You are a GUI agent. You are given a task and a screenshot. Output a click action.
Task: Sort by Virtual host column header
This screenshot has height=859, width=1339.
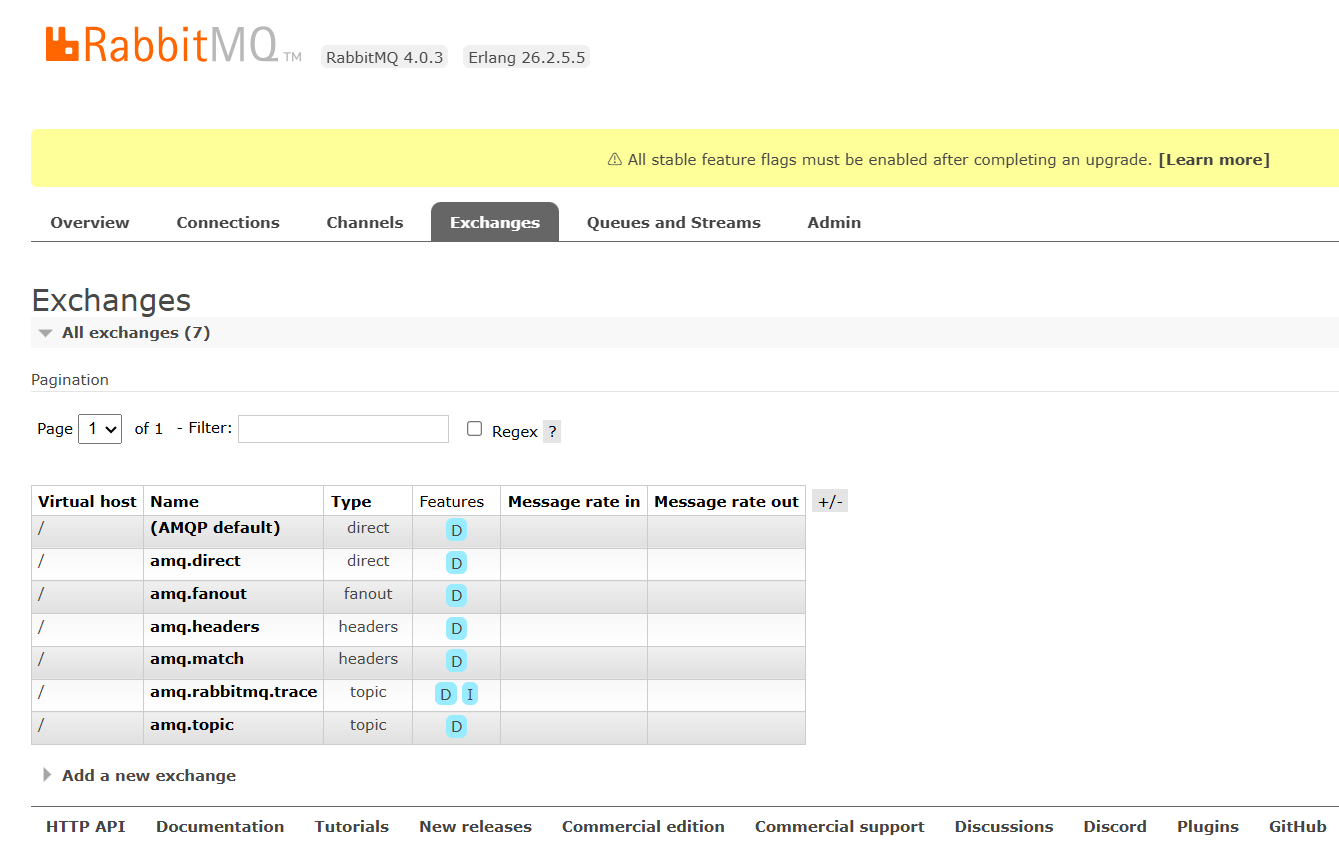coord(87,502)
